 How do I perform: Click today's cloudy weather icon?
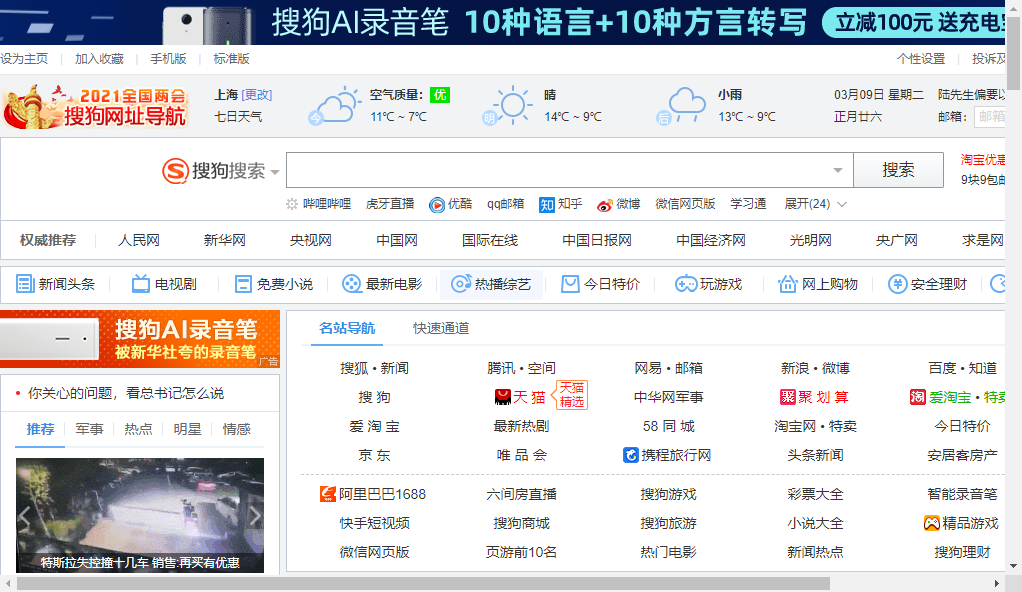[334, 106]
